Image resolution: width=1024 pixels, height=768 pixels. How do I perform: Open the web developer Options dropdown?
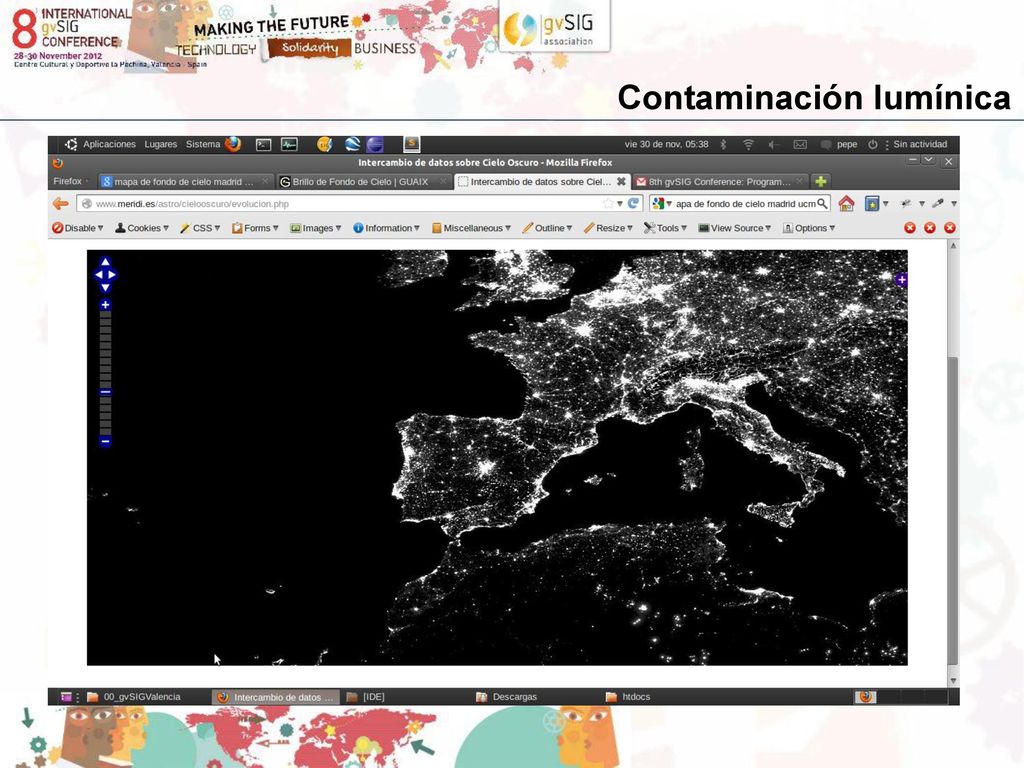(809, 228)
